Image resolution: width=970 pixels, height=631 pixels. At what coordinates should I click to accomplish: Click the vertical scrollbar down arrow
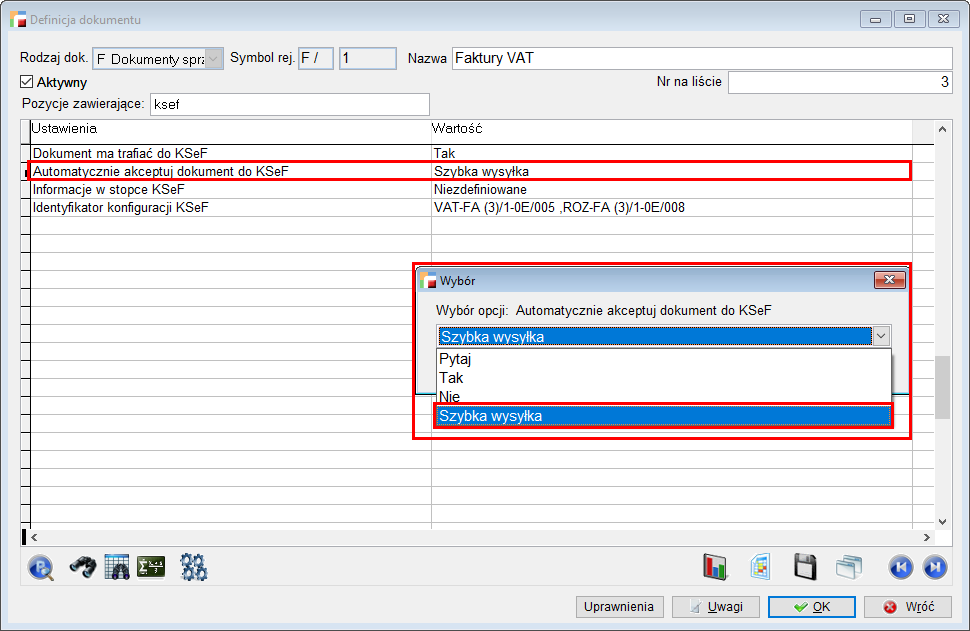point(941,521)
